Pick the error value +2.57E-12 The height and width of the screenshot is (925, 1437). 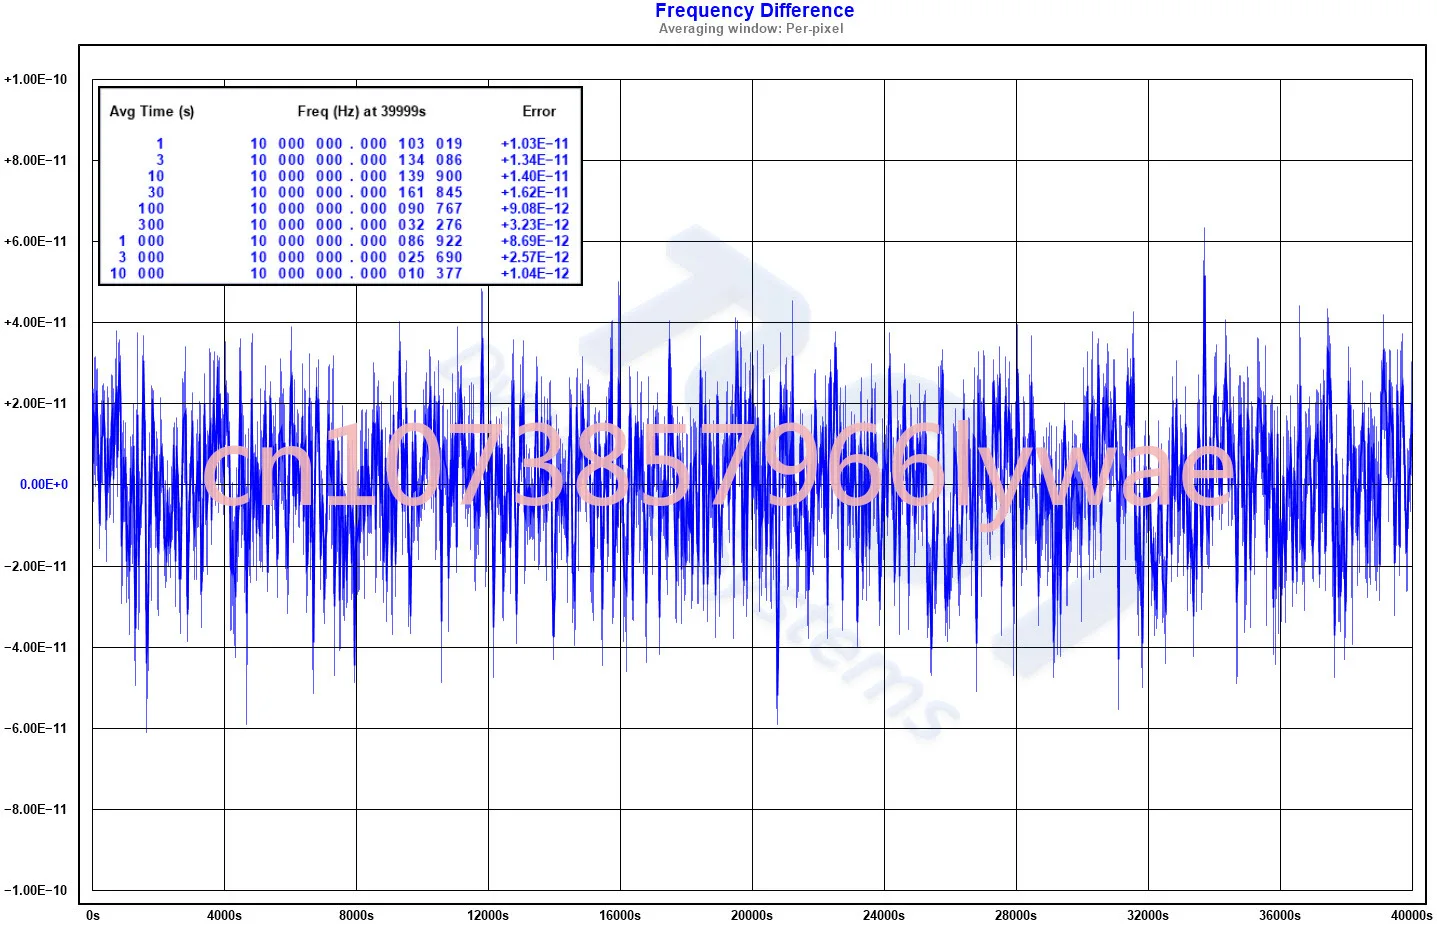click(535, 257)
